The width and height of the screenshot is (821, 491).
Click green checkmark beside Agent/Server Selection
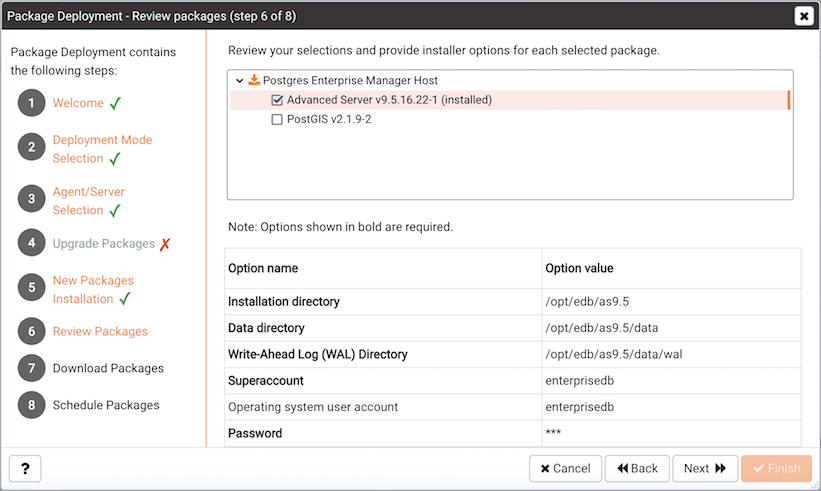click(115, 210)
